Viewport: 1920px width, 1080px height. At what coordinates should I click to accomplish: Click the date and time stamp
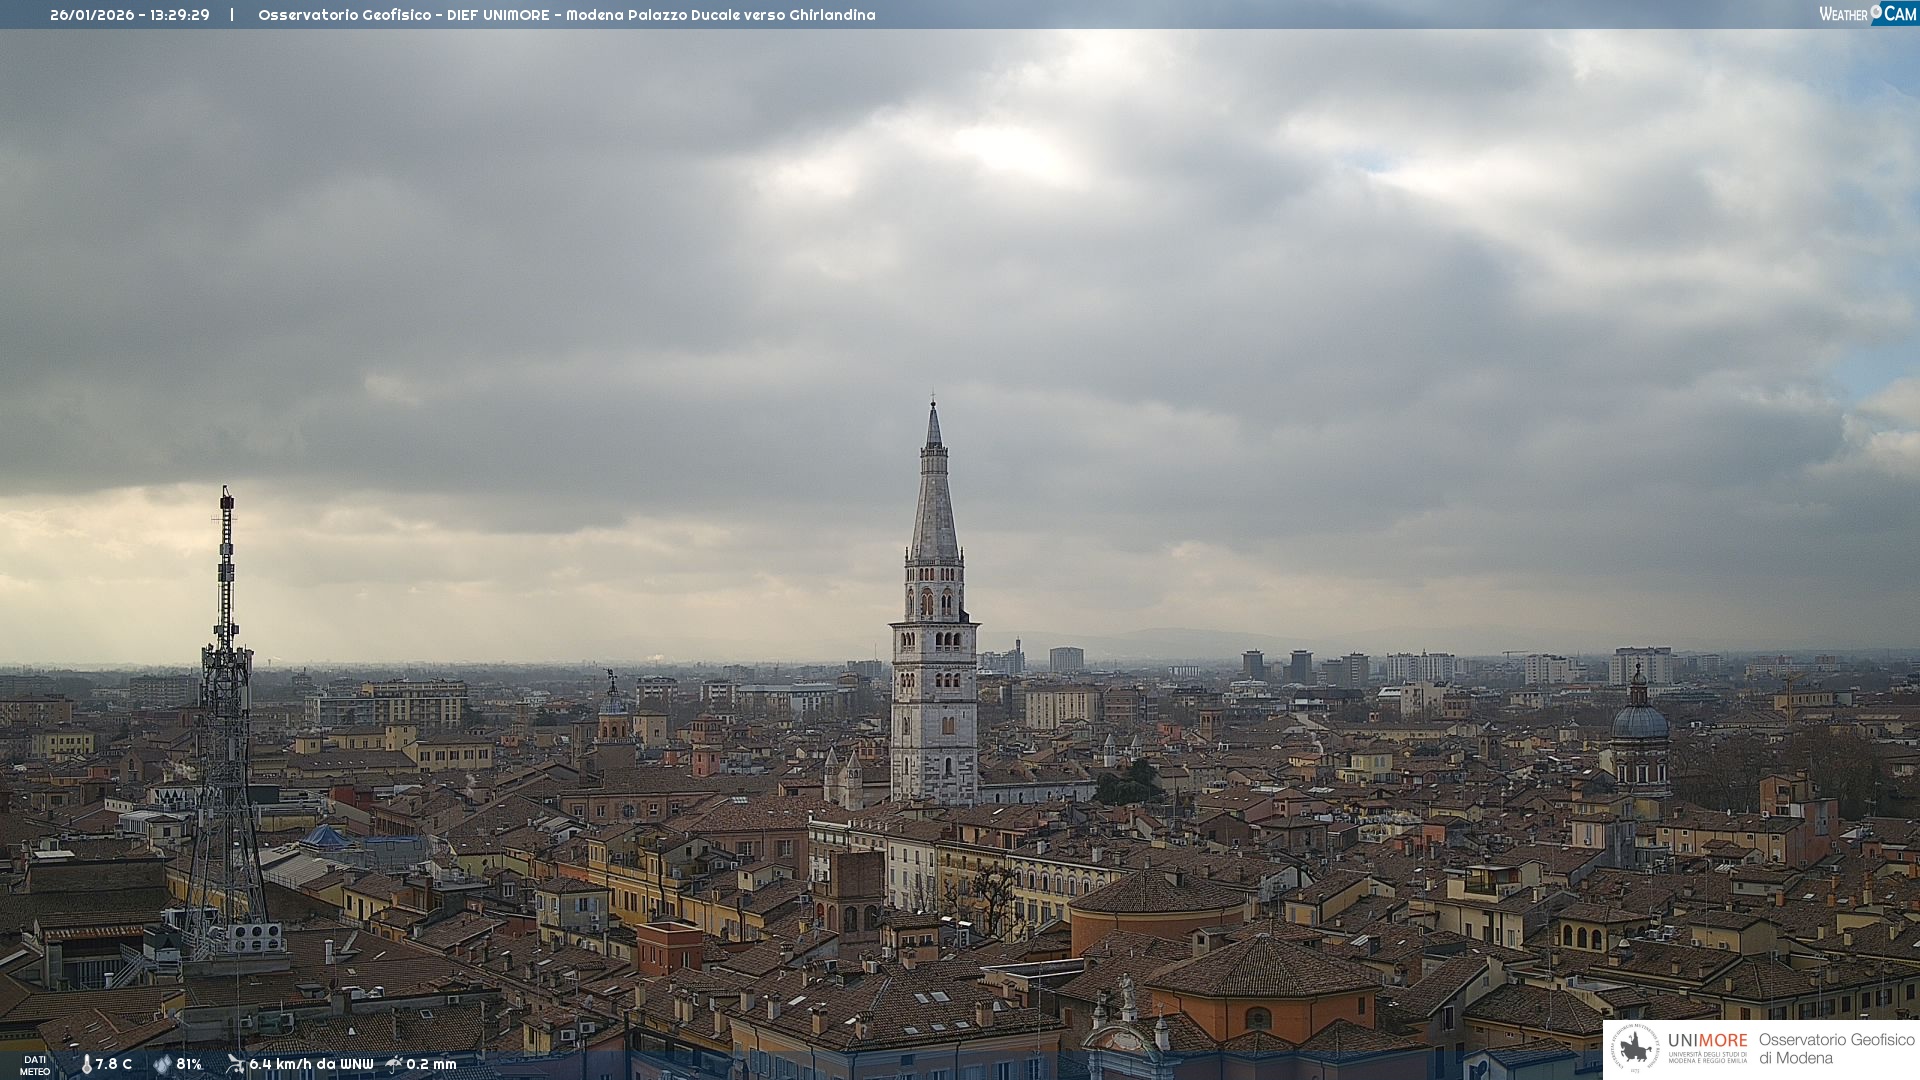pyautogui.click(x=130, y=15)
